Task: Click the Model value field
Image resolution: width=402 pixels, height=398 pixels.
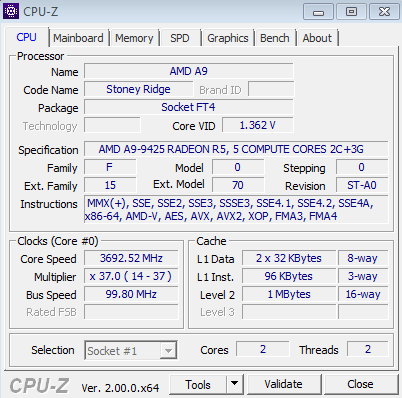Action: [238, 167]
